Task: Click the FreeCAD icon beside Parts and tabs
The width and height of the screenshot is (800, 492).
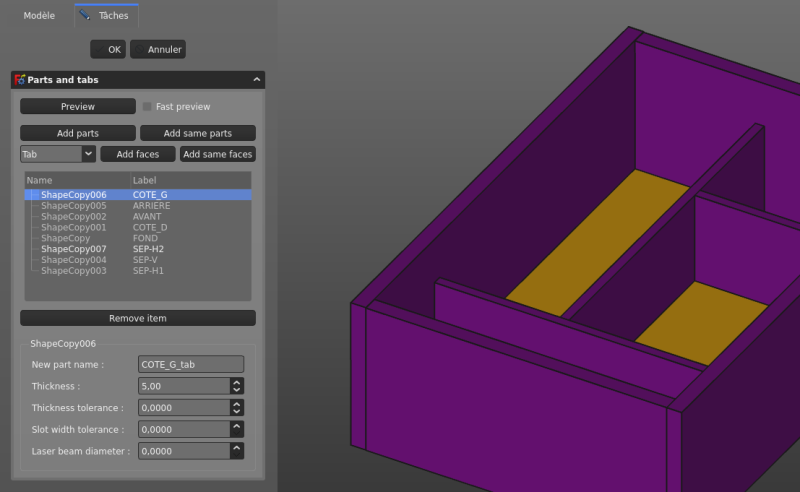Action: click(20, 80)
